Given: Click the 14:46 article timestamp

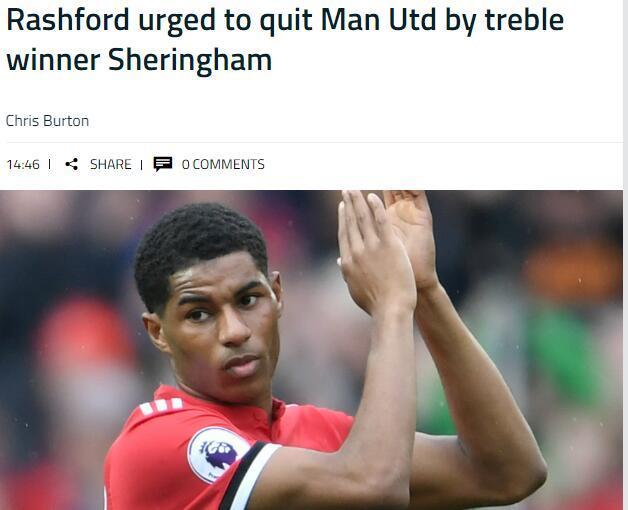Looking at the screenshot, I should click(23, 164).
